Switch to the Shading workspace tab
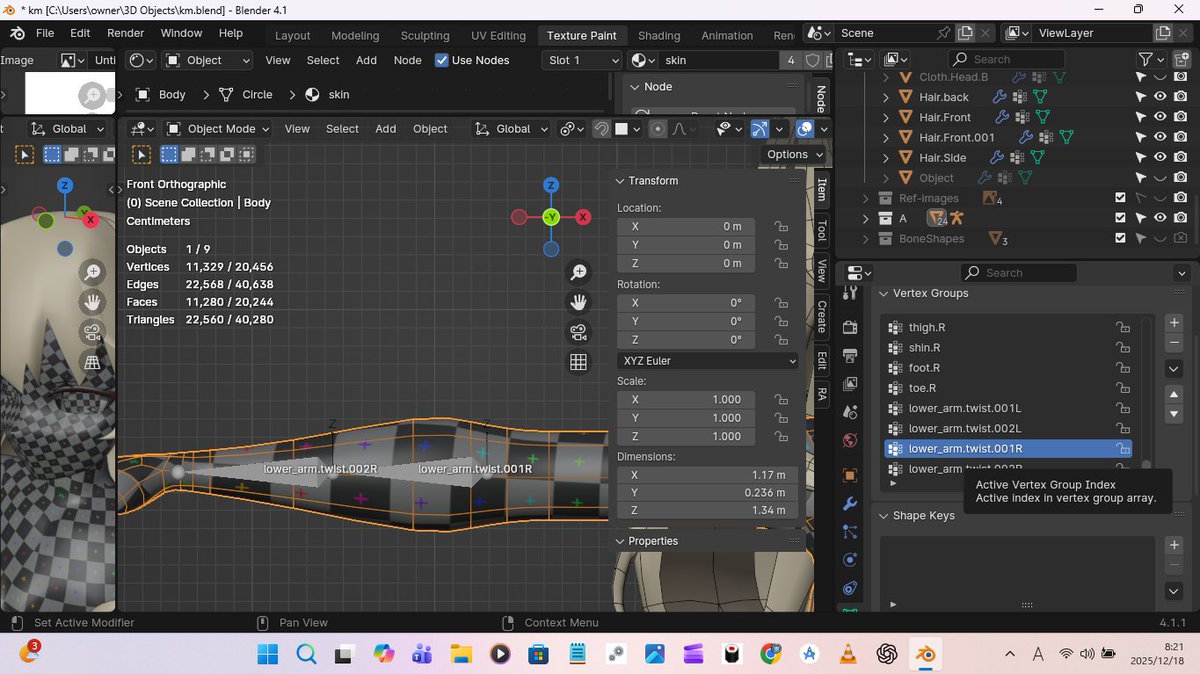 [659, 35]
